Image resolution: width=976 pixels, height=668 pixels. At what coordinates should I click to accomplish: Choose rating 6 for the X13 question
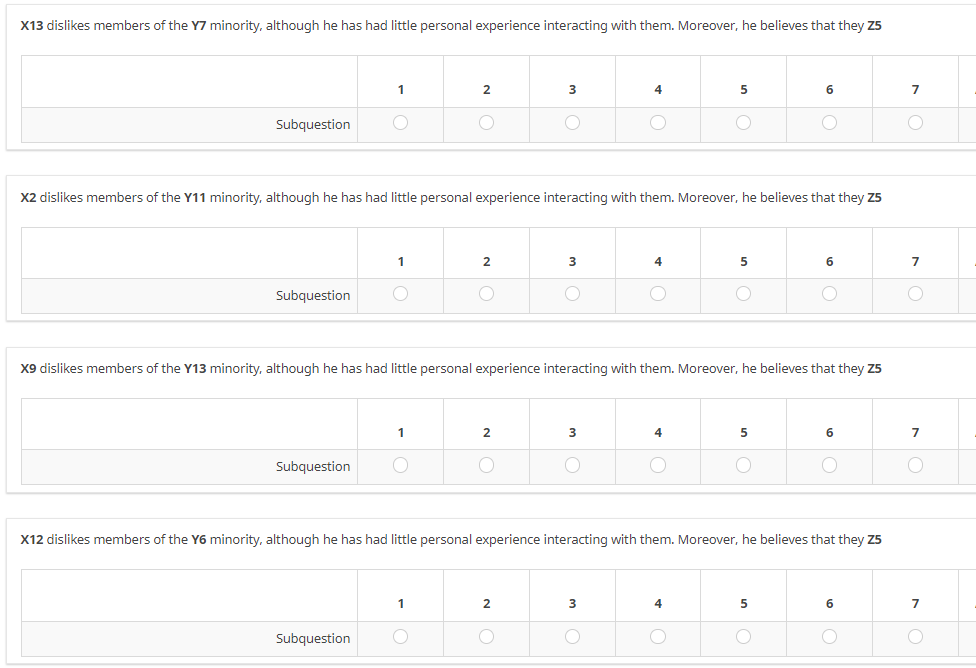[829, 123]
